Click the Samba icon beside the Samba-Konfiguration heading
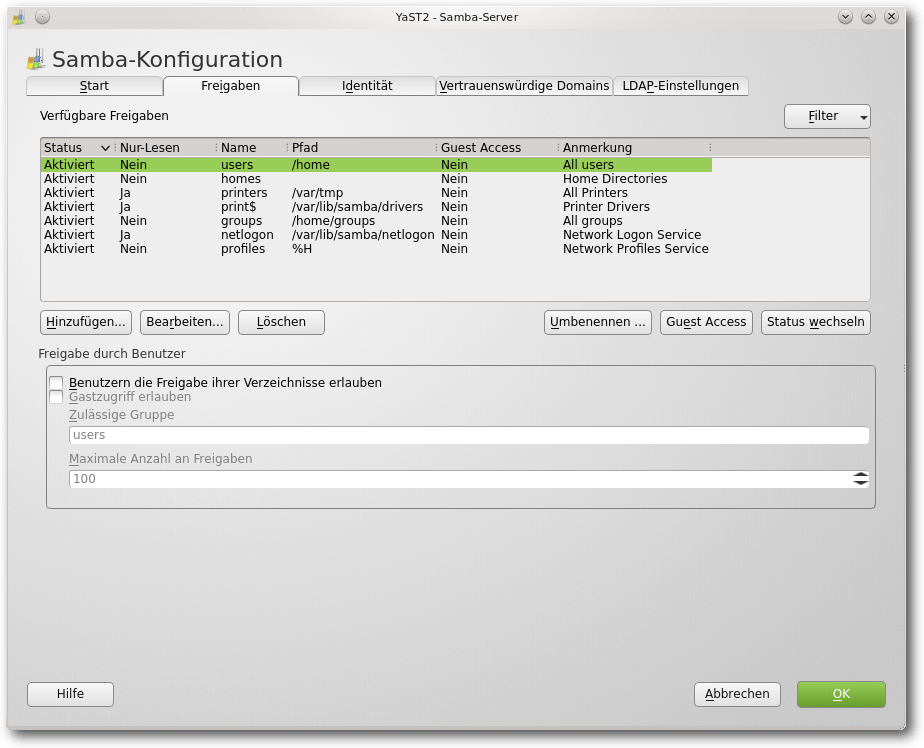The width and height of the screenshot is (924, 748). click(36, 60)
